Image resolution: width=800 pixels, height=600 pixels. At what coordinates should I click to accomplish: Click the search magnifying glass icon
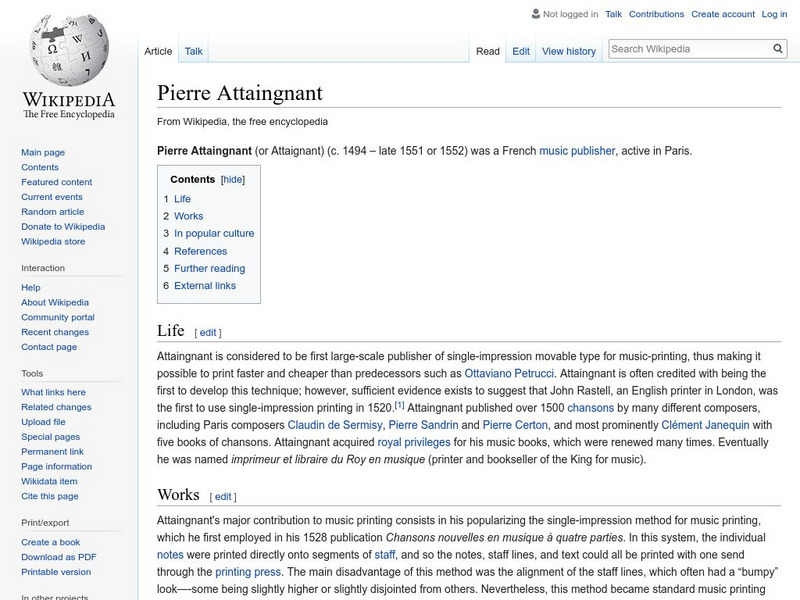click(x=777, y=47)
